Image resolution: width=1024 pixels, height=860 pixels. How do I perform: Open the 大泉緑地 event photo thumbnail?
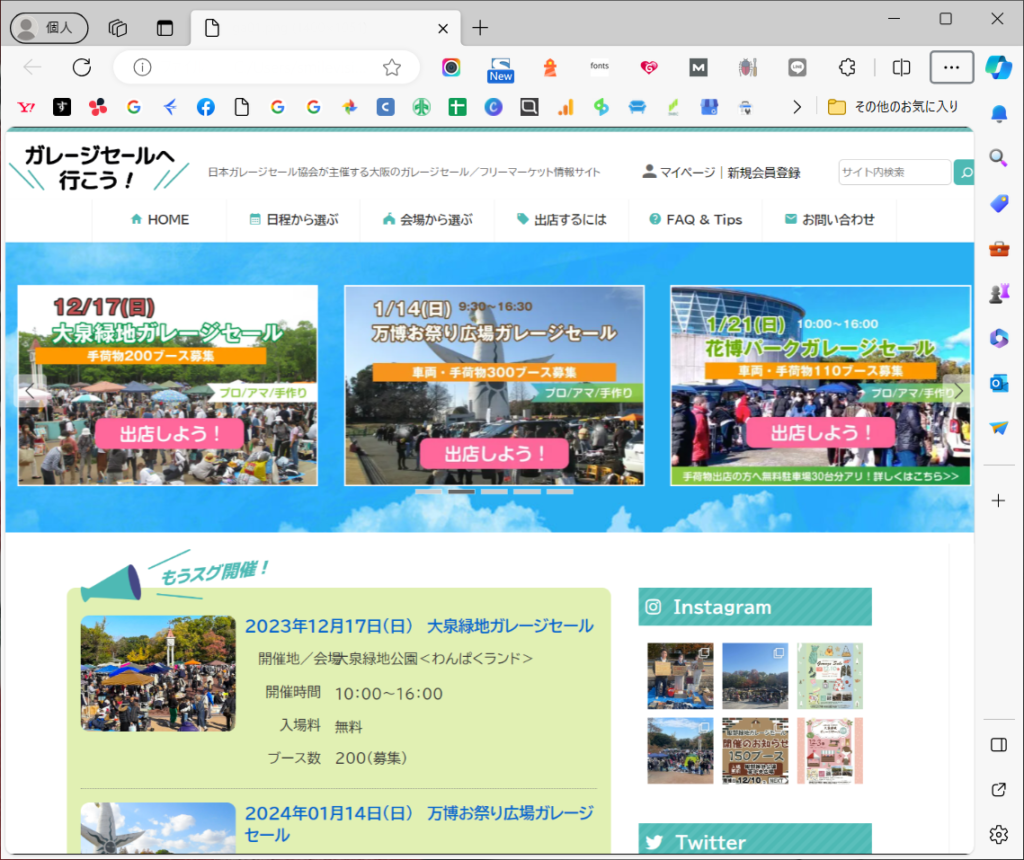(158, 673)
